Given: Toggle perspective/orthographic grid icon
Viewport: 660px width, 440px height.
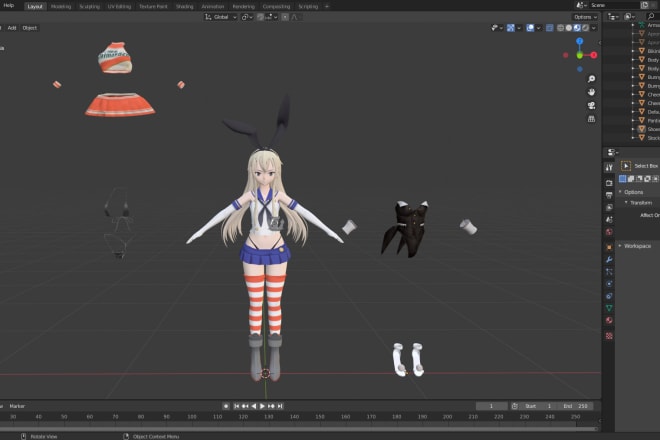Looking at the screenshot, I should point(591,119).
